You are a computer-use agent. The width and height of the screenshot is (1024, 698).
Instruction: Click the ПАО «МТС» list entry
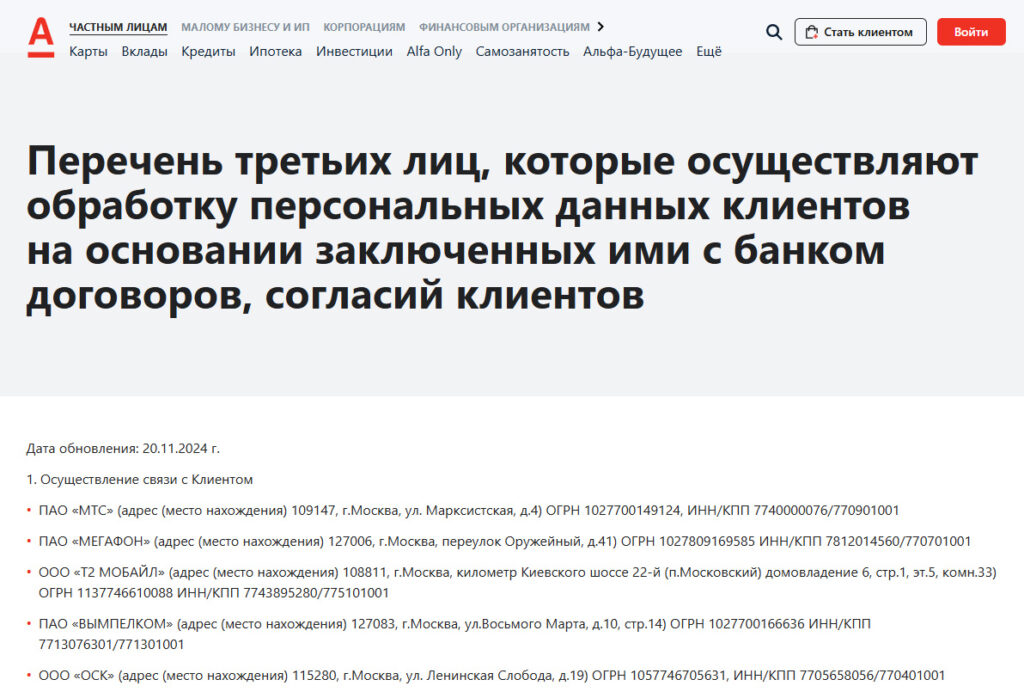pos(469,511)
